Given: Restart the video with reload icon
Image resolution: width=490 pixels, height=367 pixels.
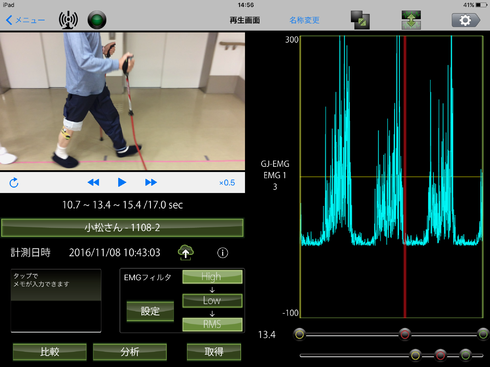Looking at the screenshot, I should click(14, 183).
